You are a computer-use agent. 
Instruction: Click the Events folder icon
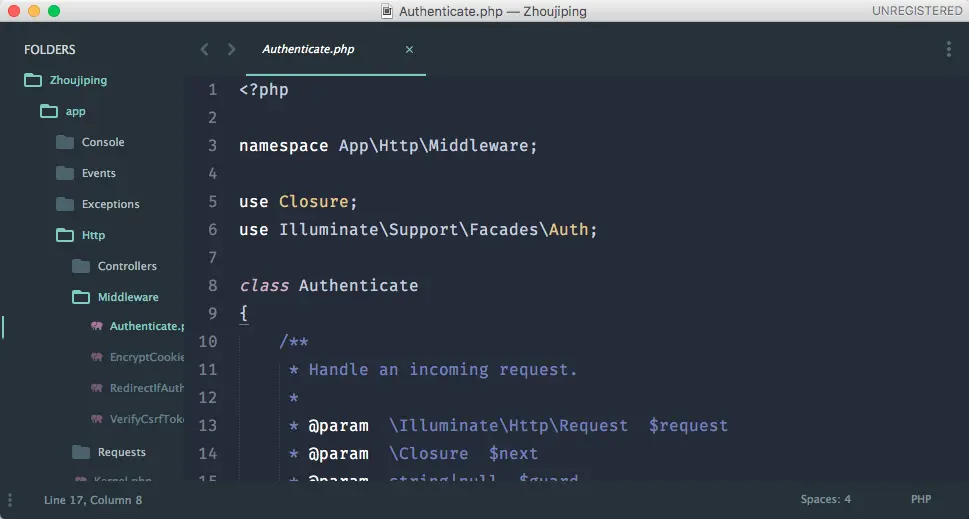(x=65, y=173)
